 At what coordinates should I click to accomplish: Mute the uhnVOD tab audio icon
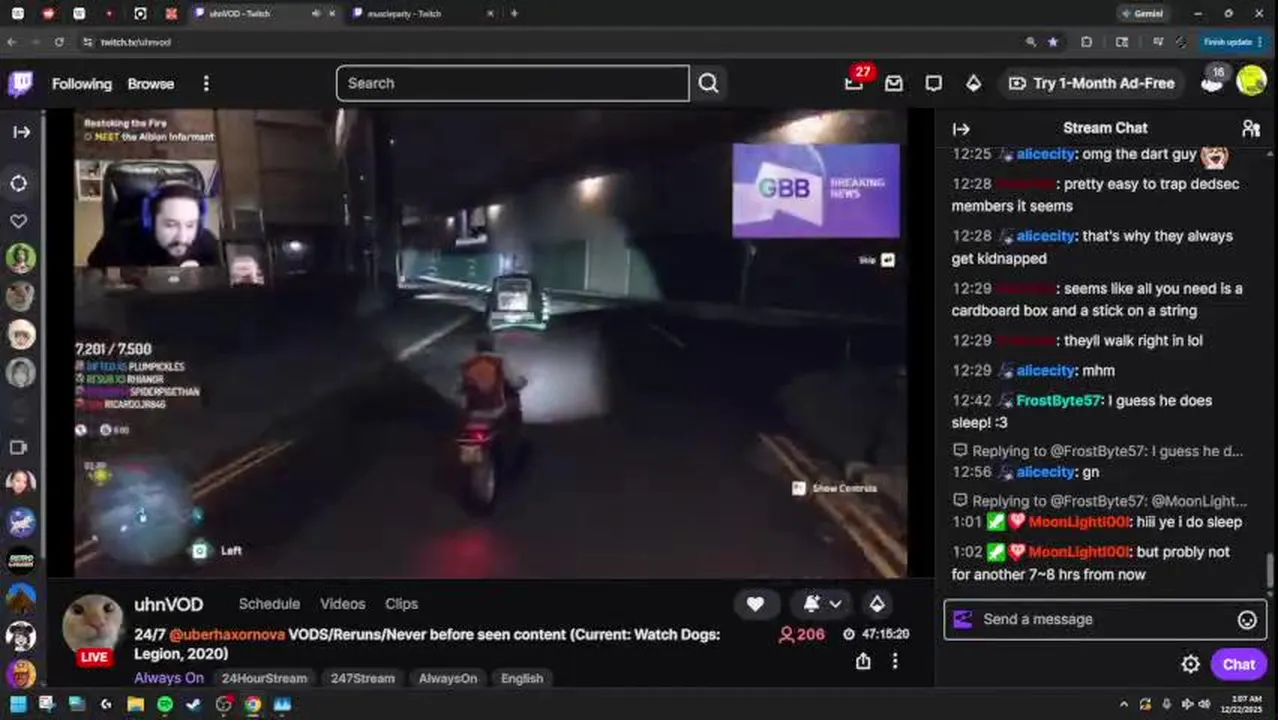[316, 14]
